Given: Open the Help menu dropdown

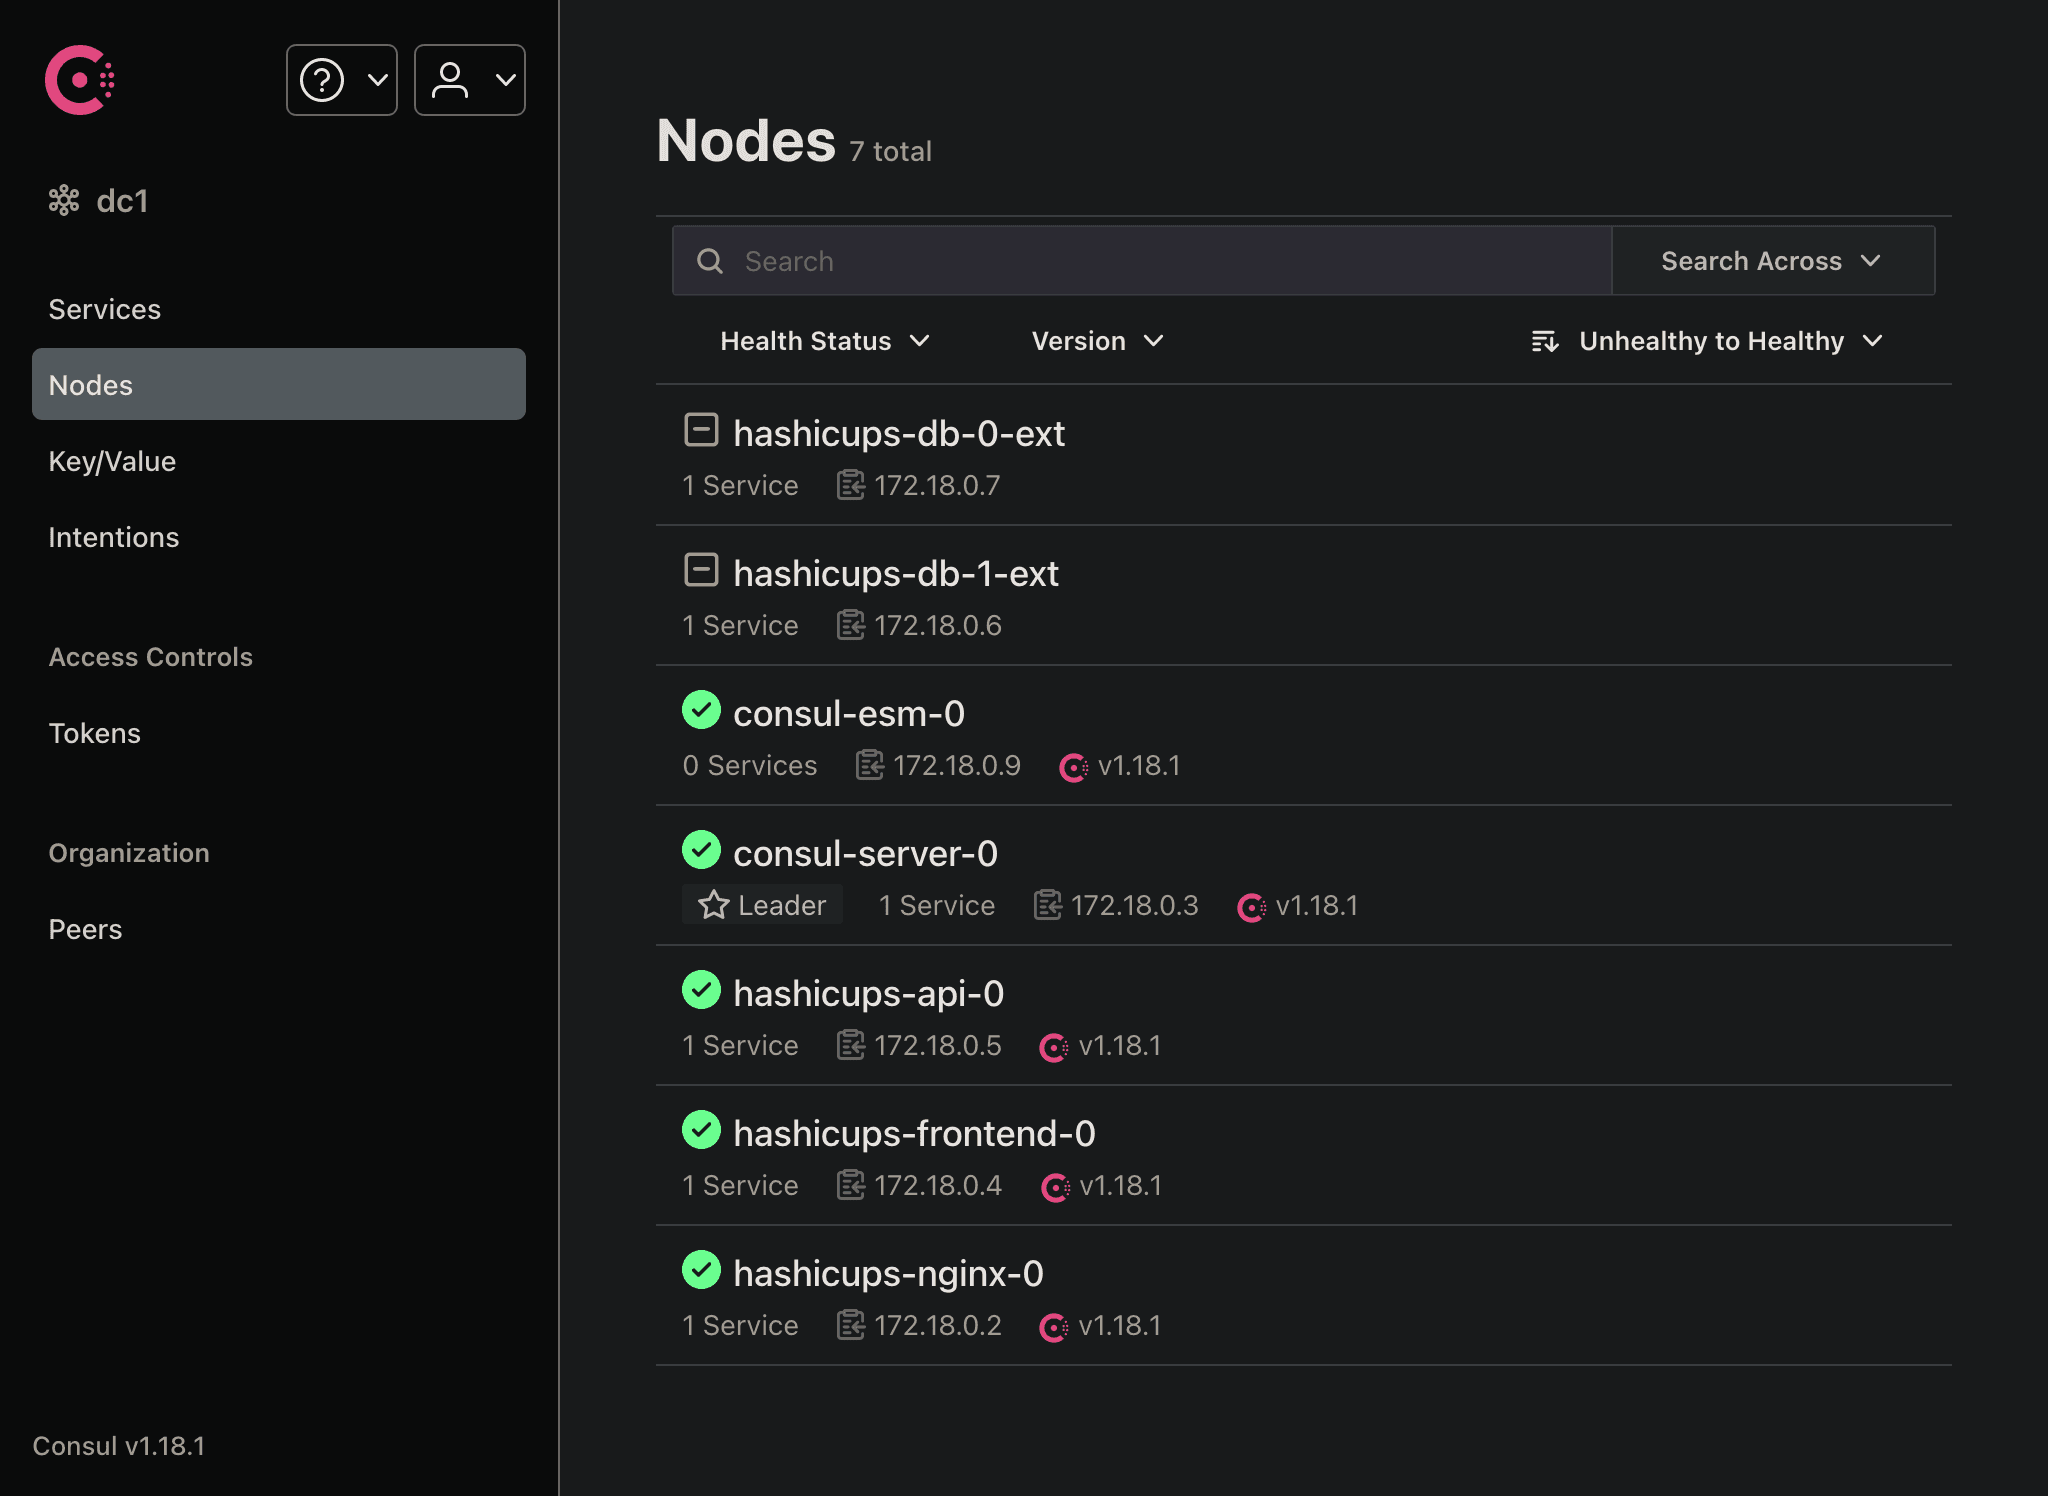Looking at the screenshot, I should point(342,80).
